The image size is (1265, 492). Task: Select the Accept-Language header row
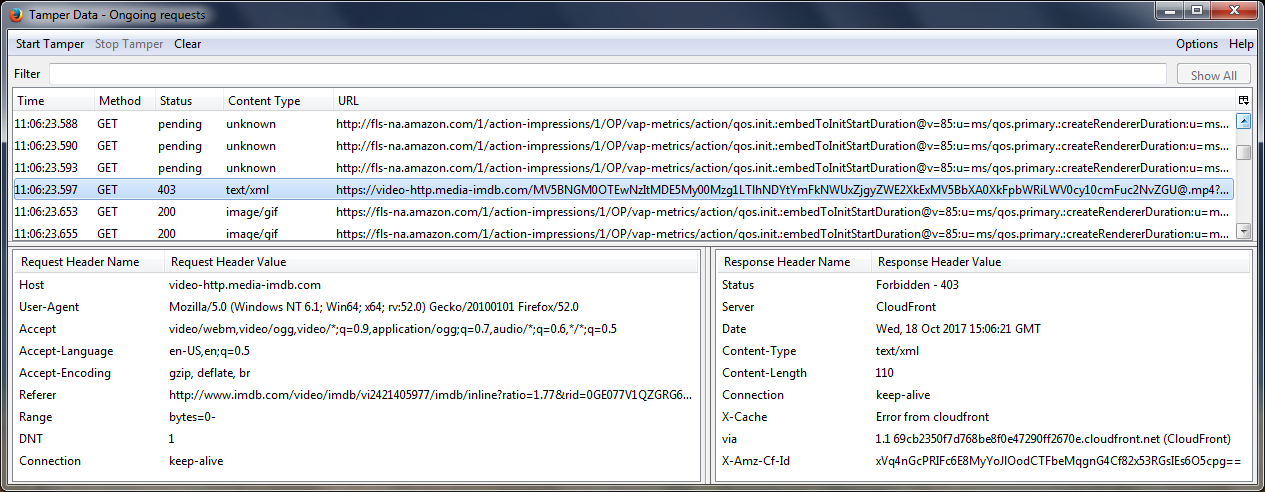(355, 351)
